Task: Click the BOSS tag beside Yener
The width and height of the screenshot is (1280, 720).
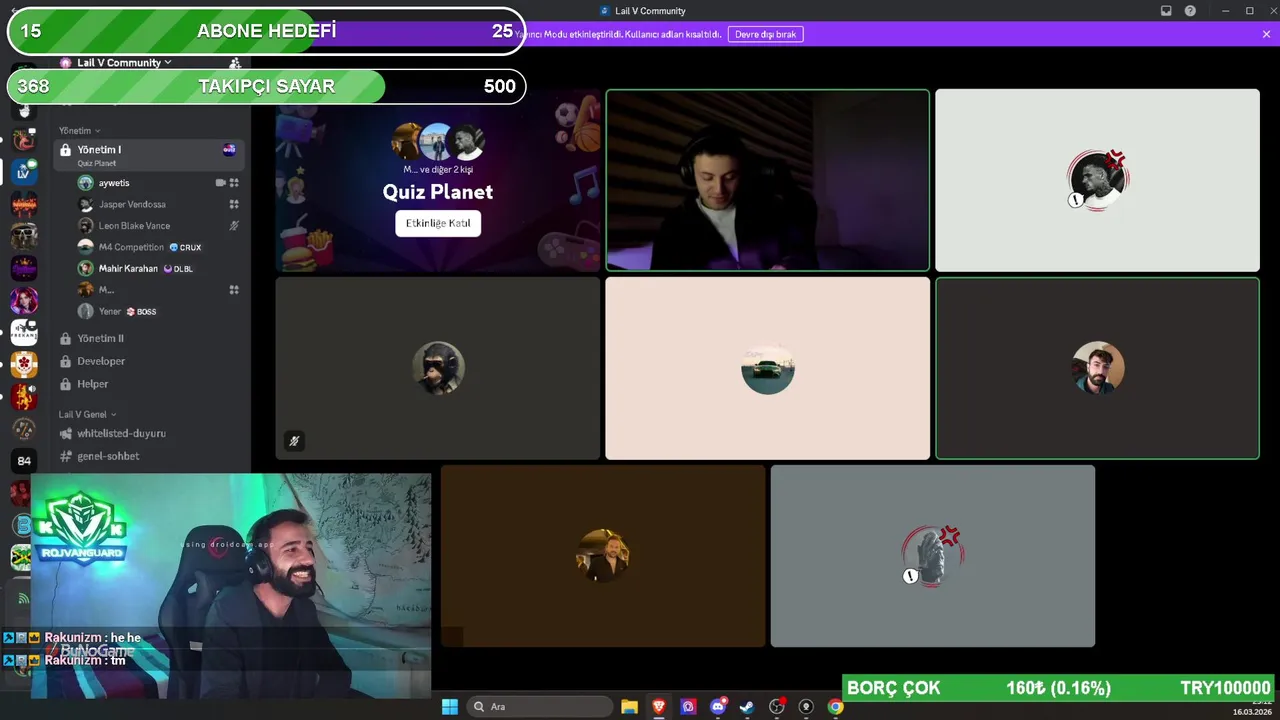Action: (x=141, y=312)
